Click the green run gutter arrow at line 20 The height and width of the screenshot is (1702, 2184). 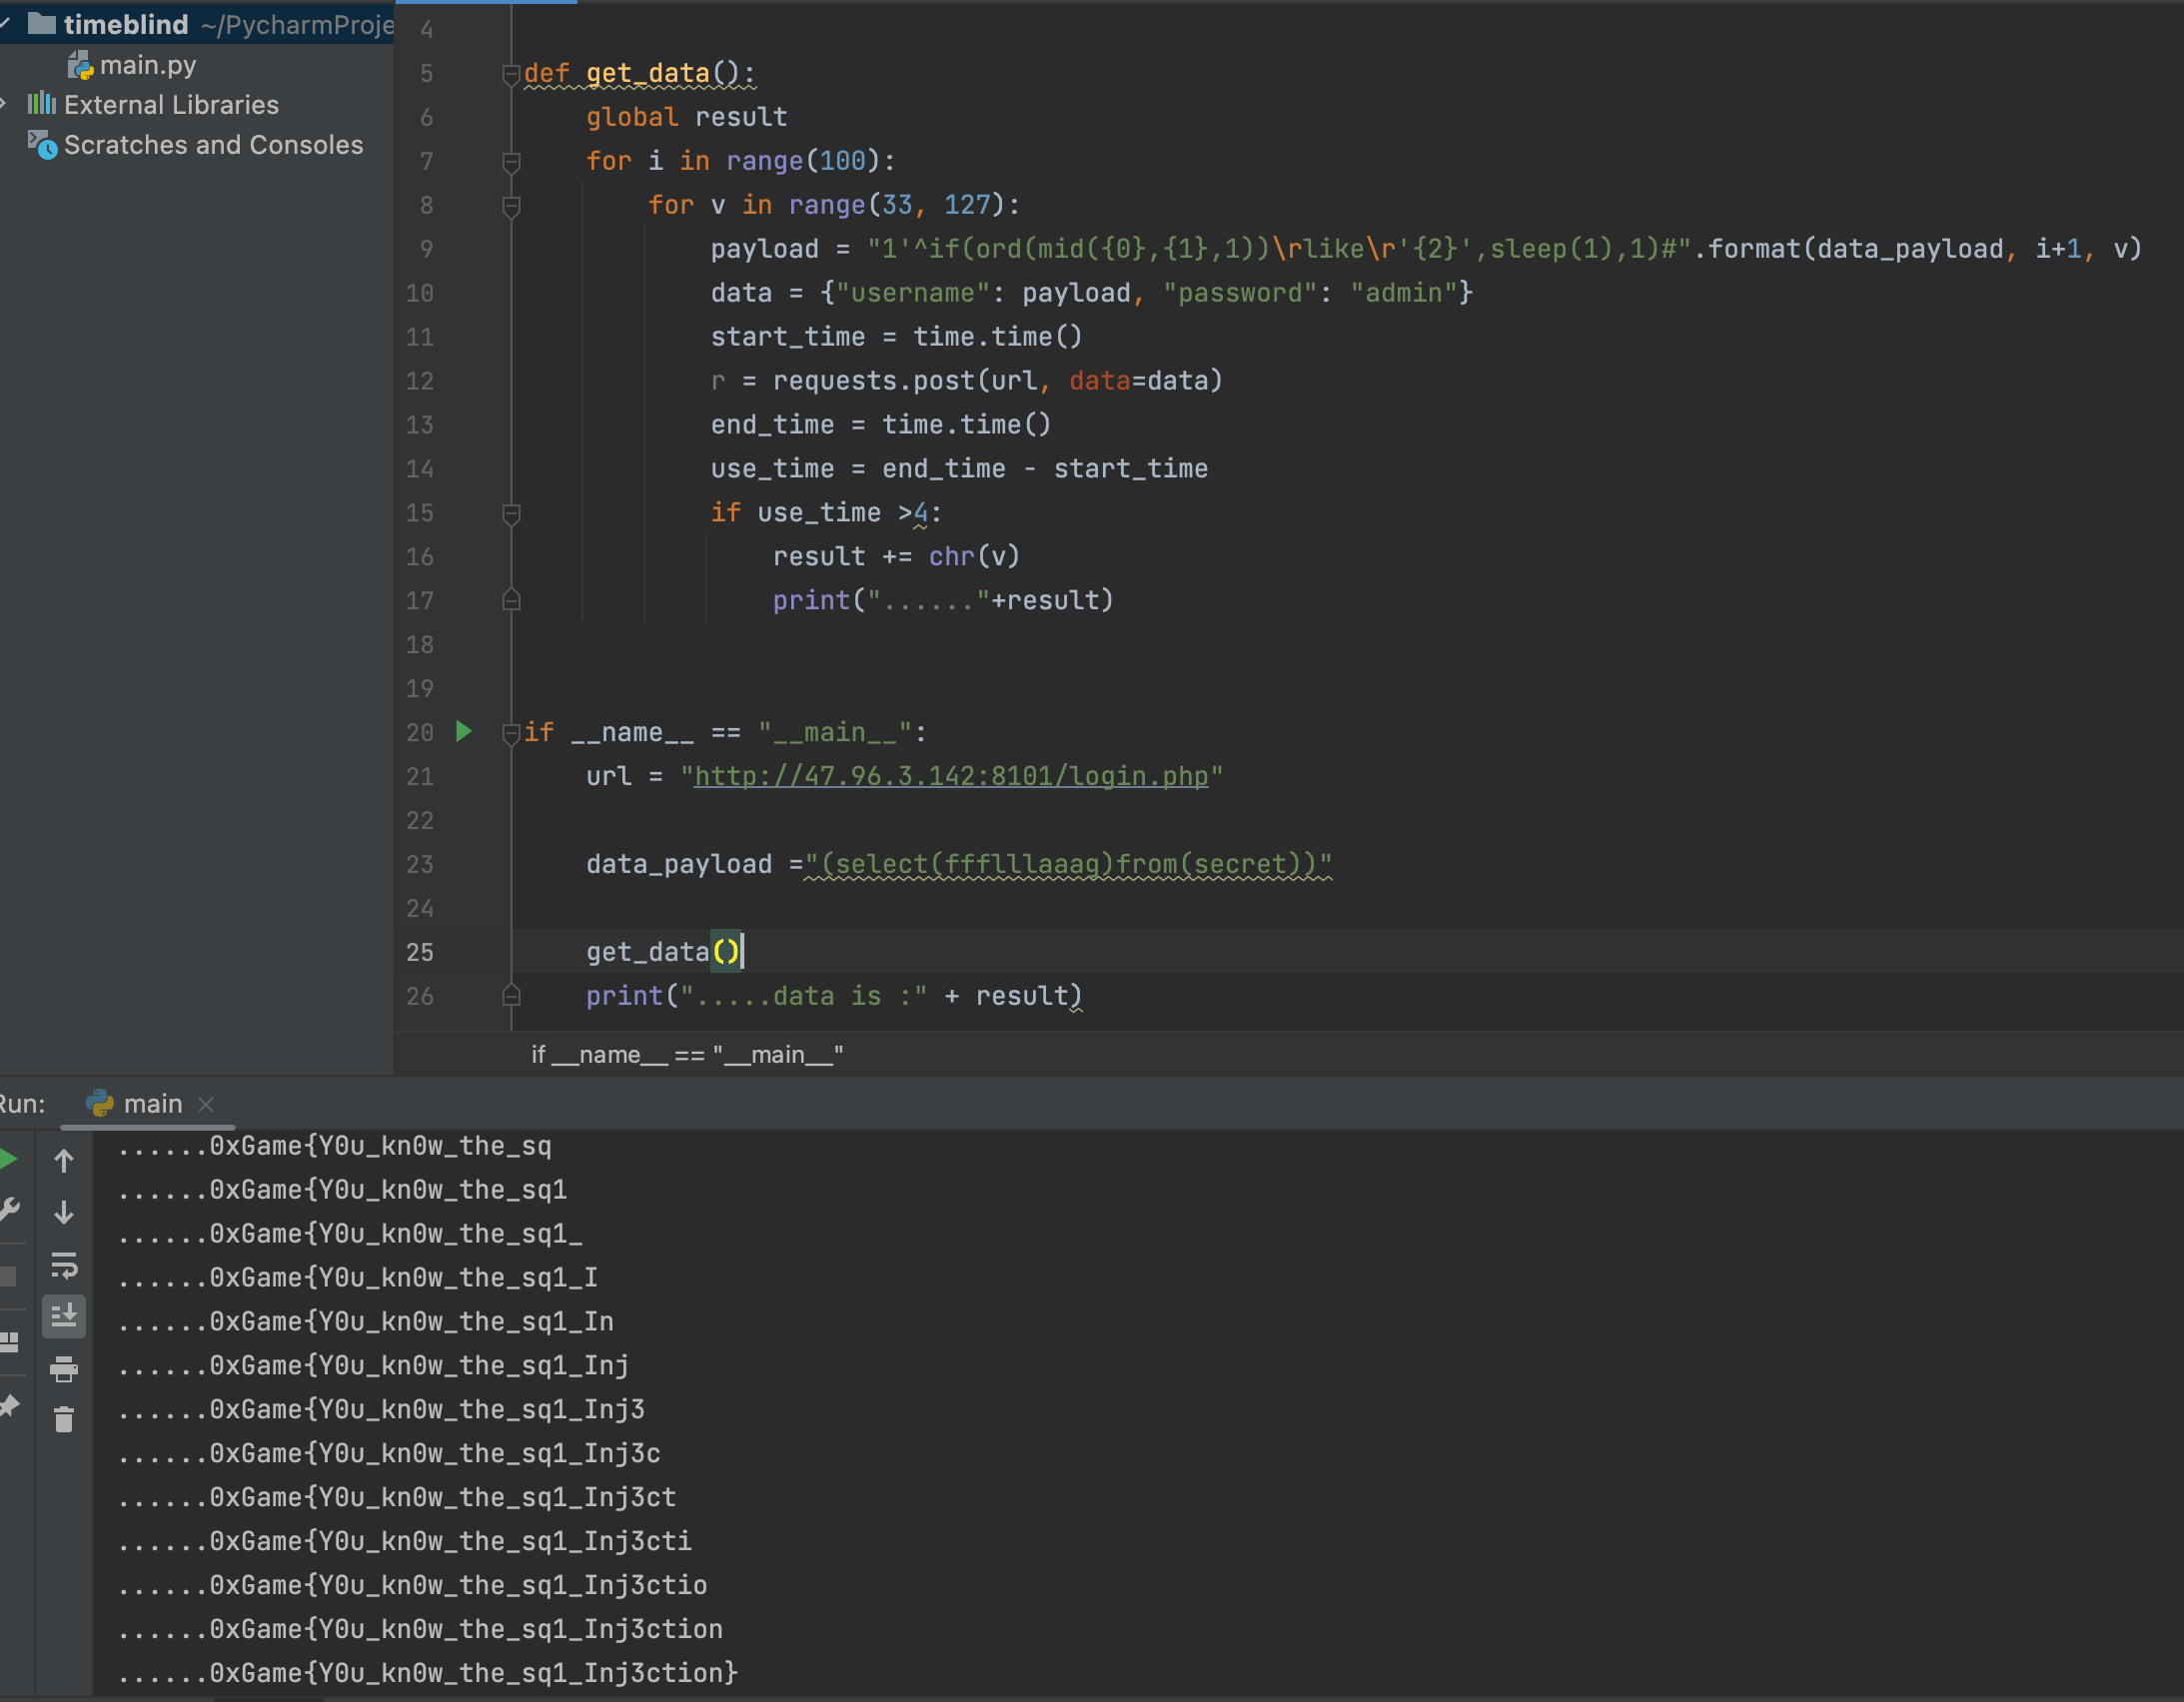464,732
